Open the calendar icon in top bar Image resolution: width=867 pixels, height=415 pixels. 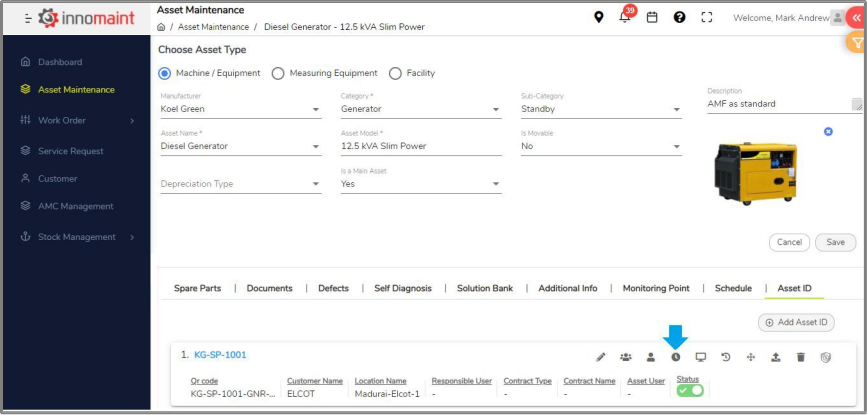(652, 17)
